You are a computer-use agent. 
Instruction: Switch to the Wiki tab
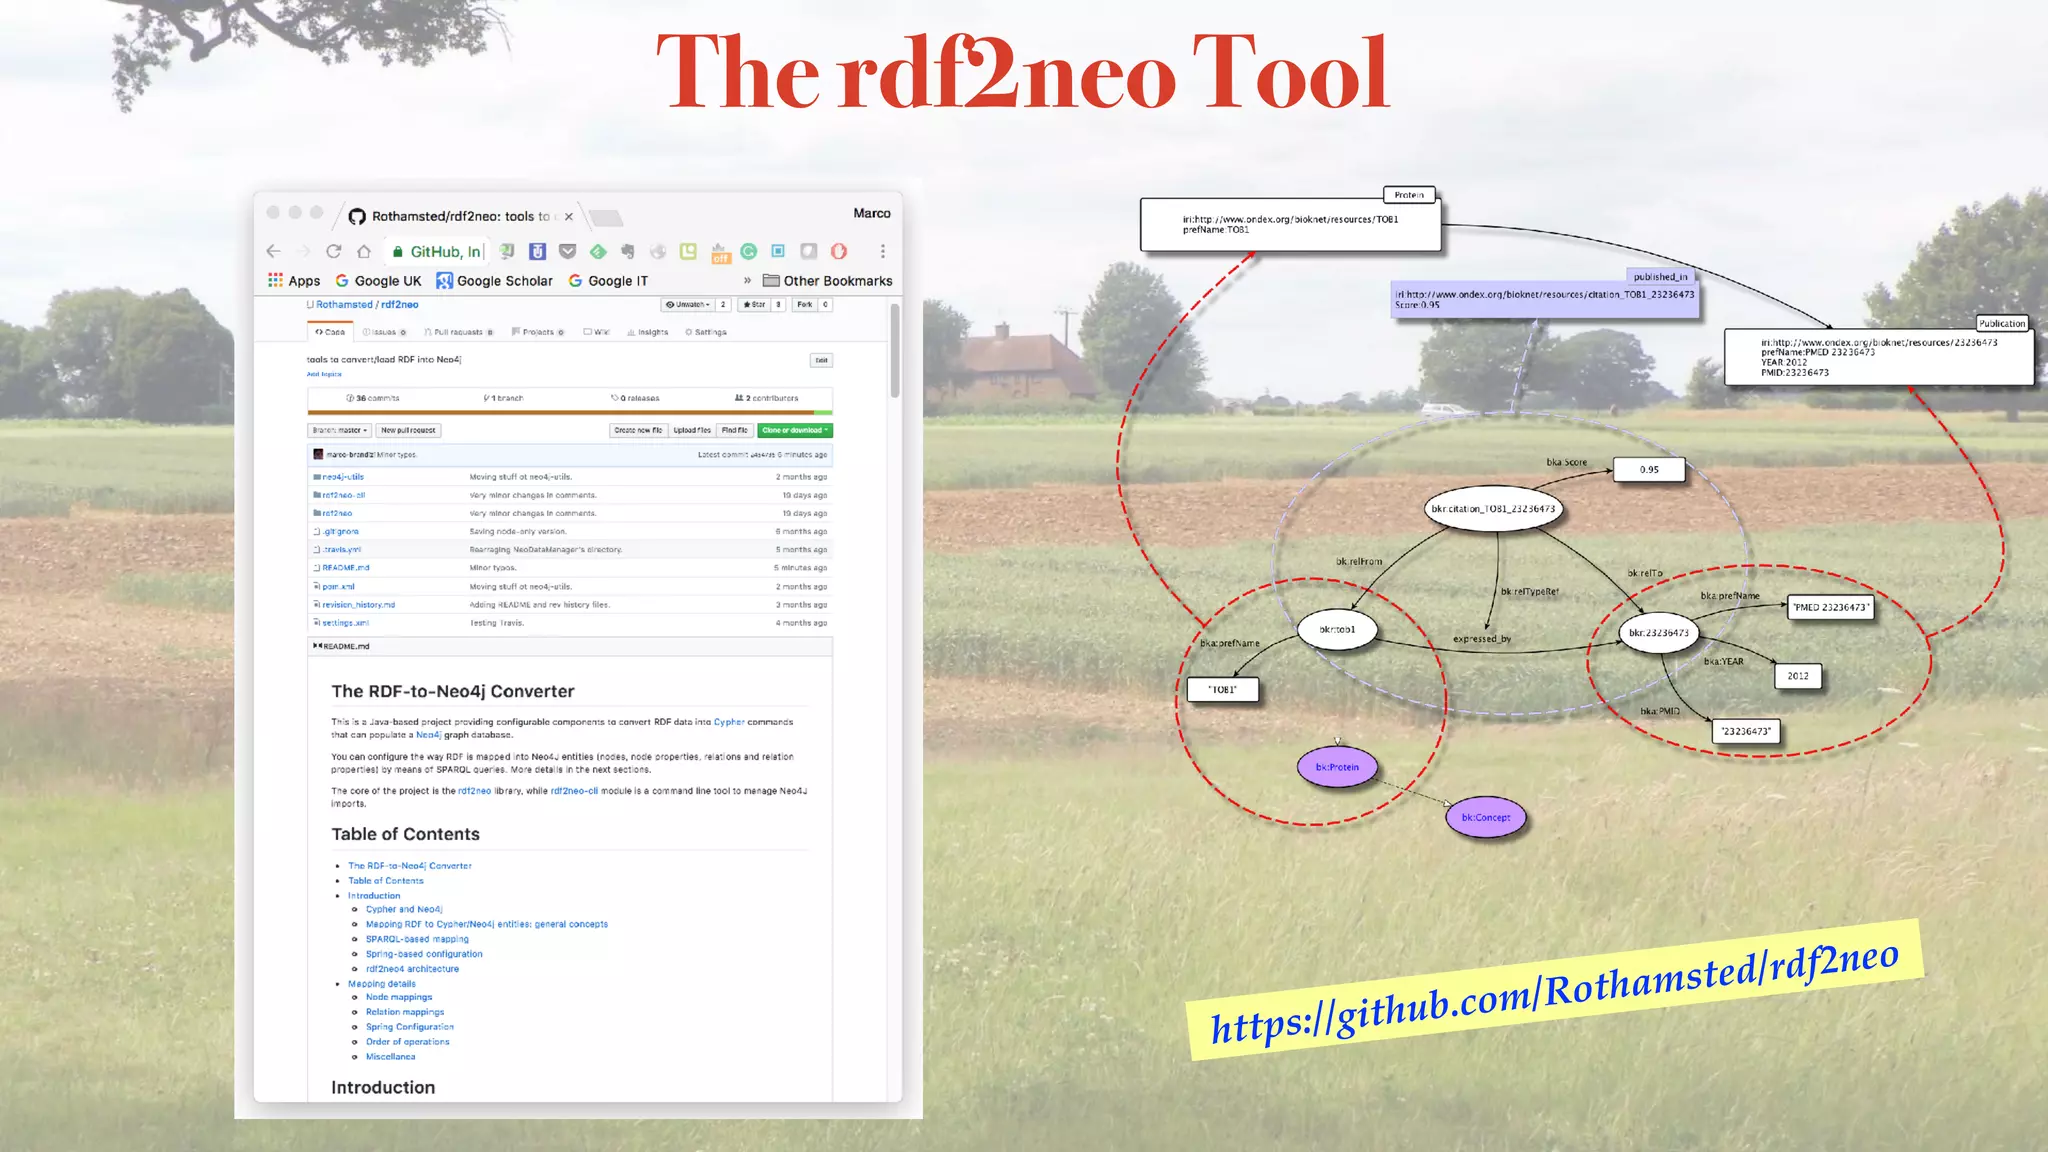[x=596, y=332]
